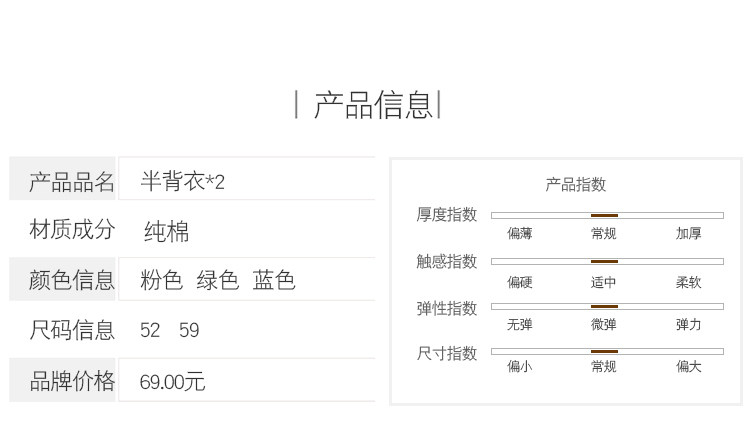The width and height of the screenshot is (750, 427).
Task: Click the 弹性指数 slider marker
Action: (604, 307)
